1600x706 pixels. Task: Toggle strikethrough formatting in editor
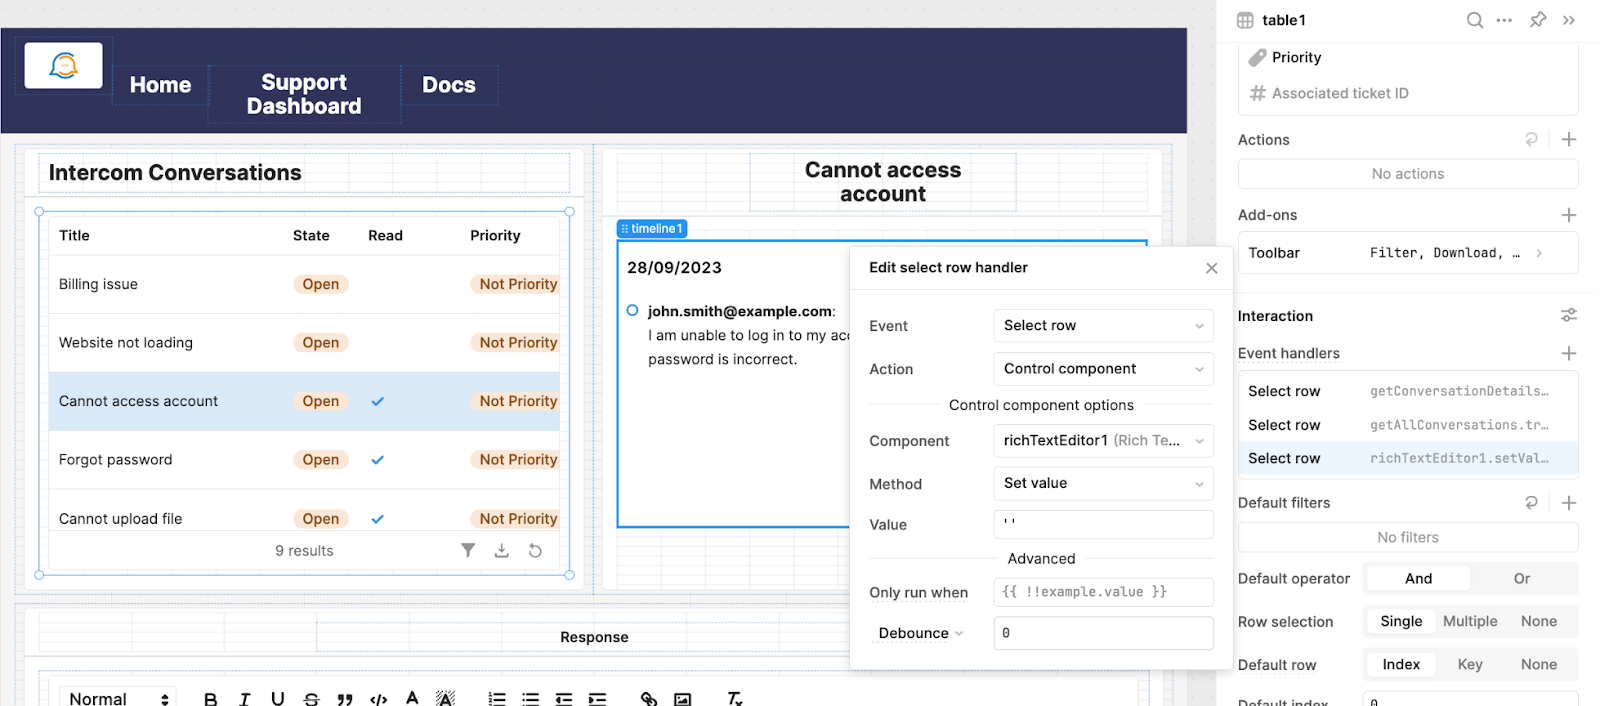click(x=311, y=699)
